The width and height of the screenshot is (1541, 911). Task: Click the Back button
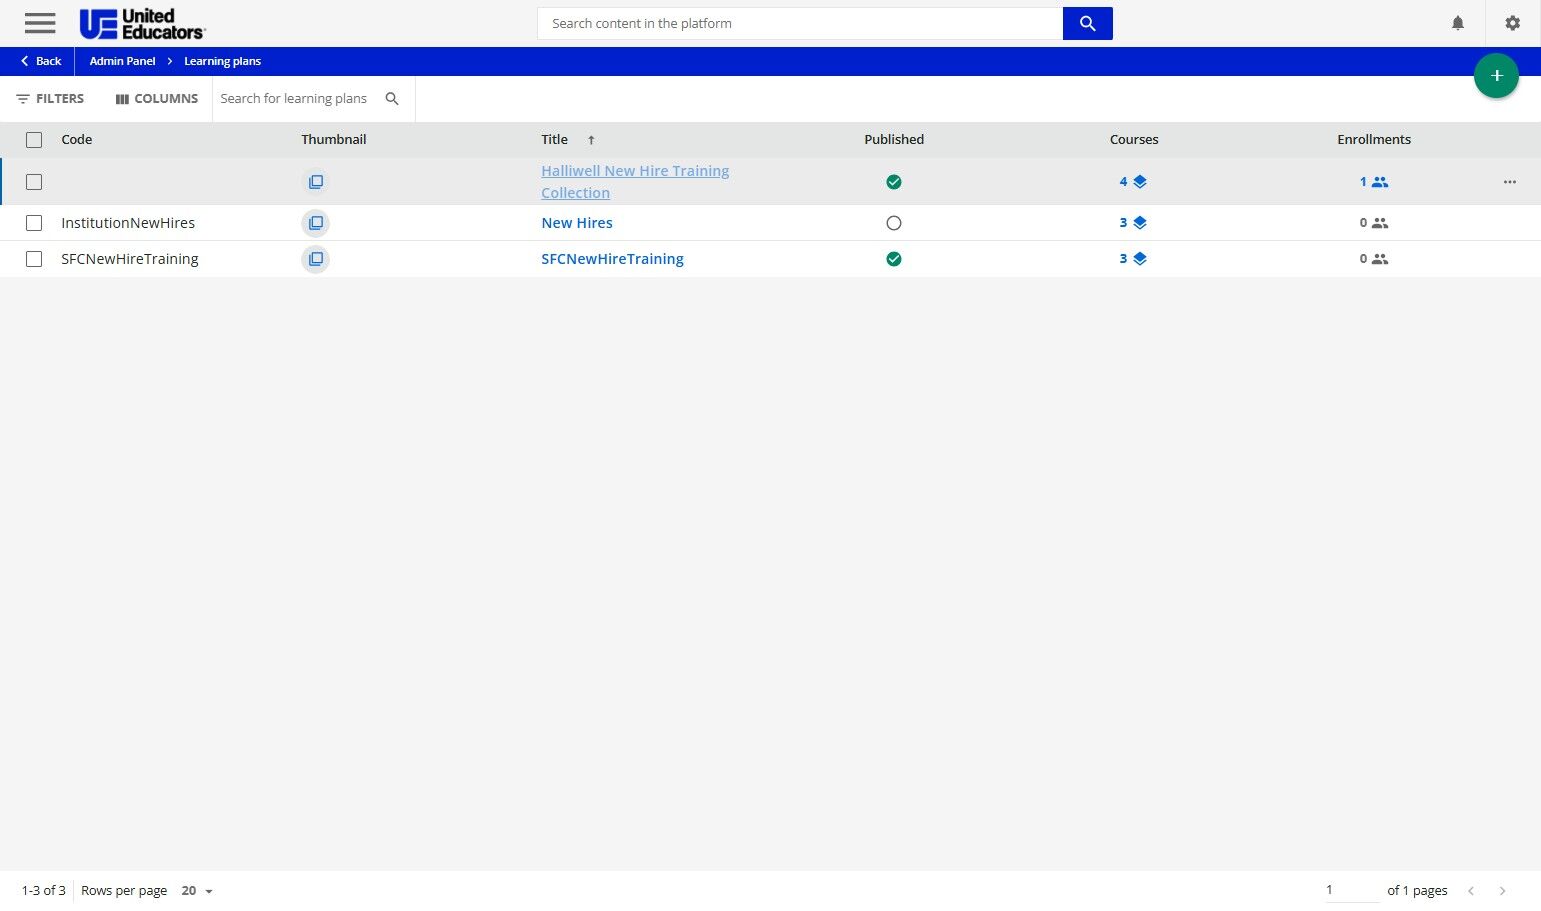(x=41, y=61)
